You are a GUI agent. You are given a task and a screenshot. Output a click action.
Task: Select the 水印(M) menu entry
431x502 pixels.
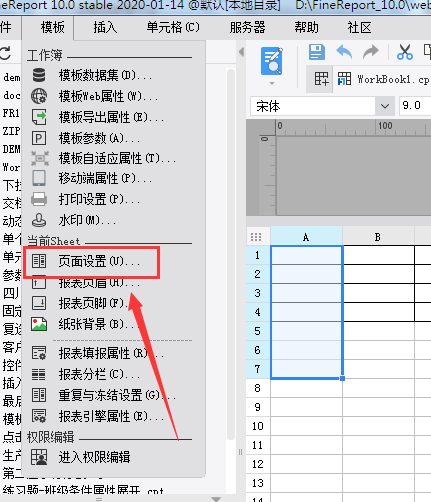coord(88,220)
